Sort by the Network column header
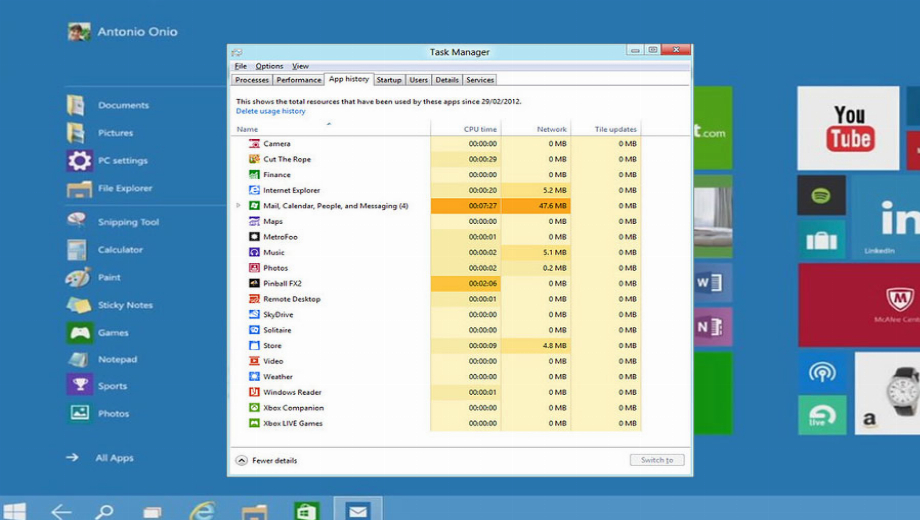920x520 pixels. (536, 129)
